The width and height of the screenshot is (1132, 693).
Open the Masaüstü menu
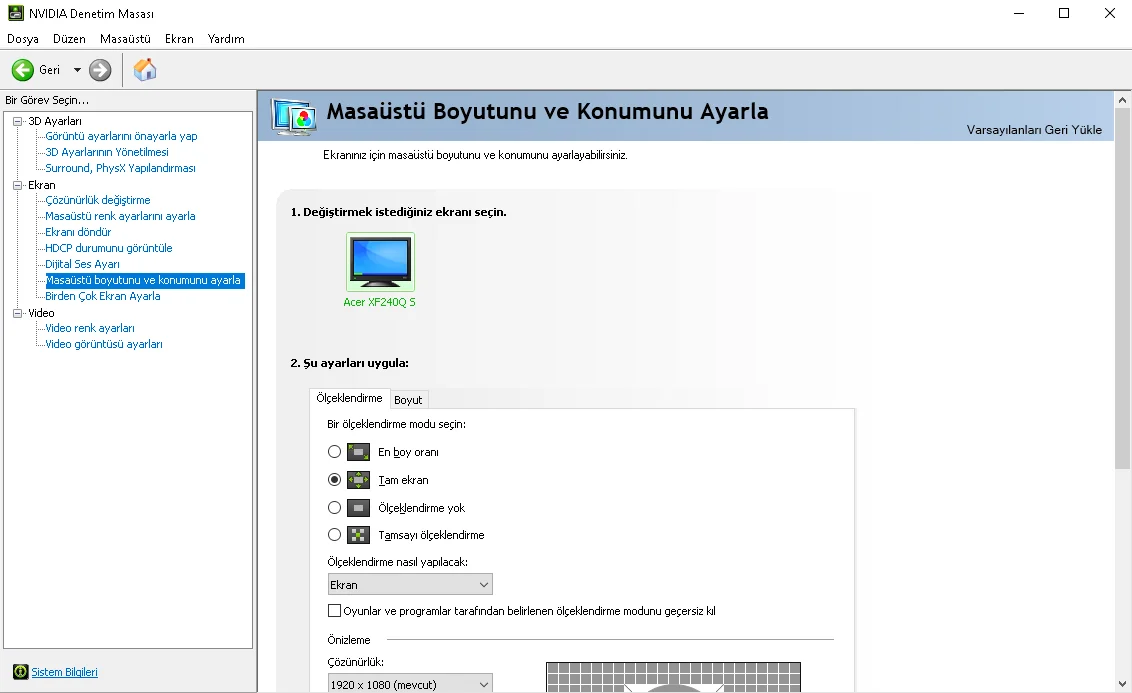pos(124,38)
